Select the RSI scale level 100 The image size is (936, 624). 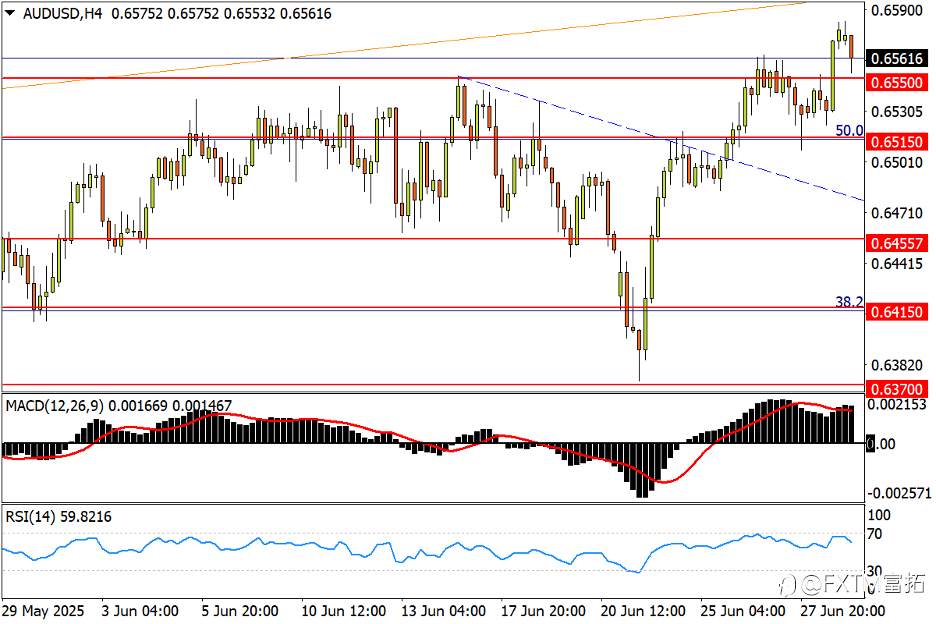coord(879,515)
